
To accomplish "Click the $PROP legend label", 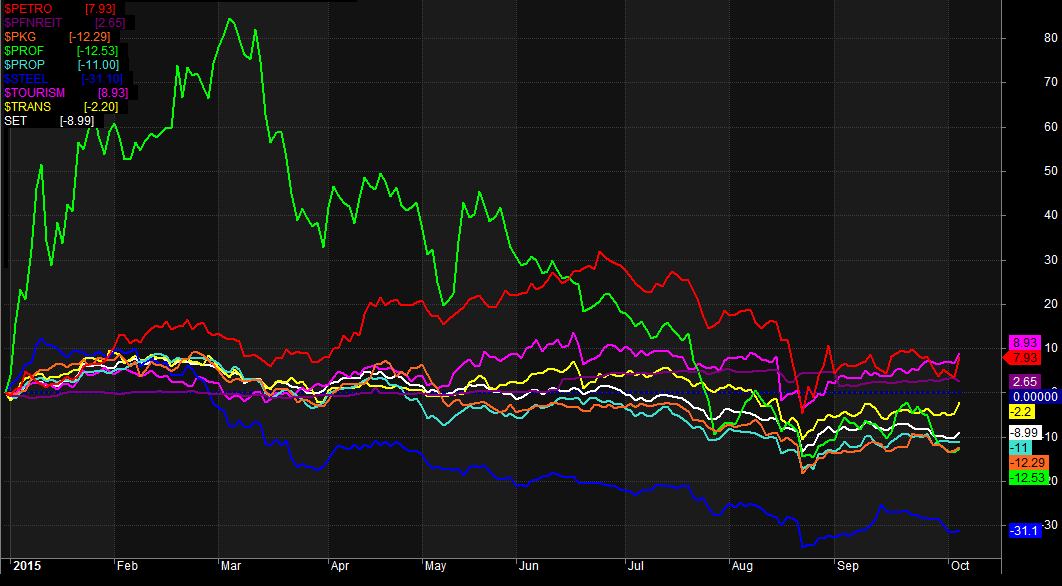I will tap(26, 65).
